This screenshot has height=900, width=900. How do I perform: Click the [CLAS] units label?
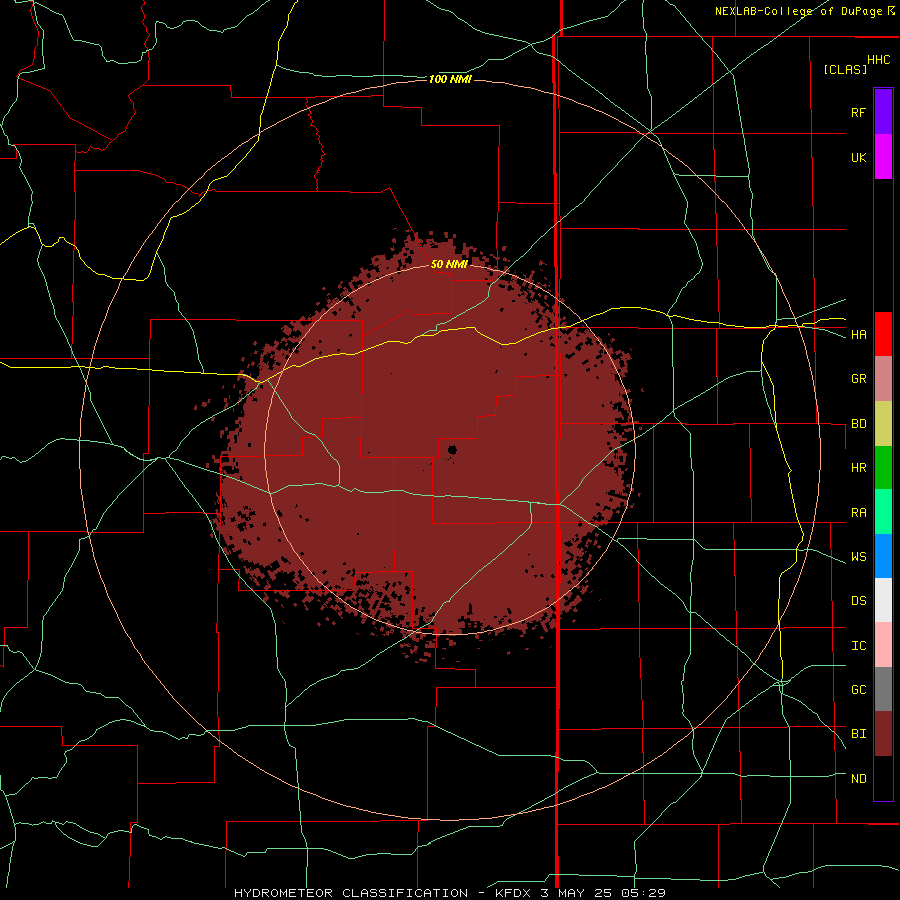pyautogui.click(x=845, y=69)
